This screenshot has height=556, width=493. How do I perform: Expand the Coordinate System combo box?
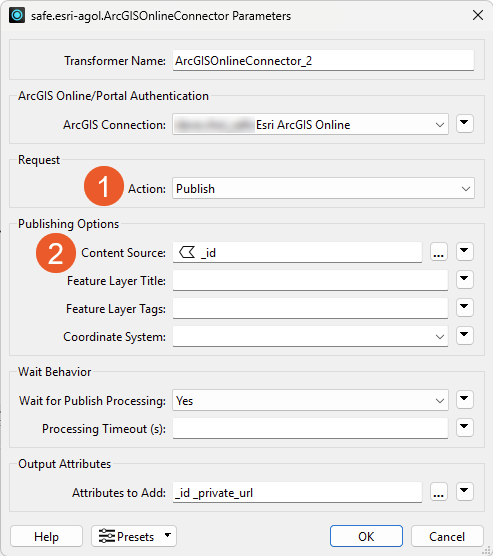[x=310, y=336]
